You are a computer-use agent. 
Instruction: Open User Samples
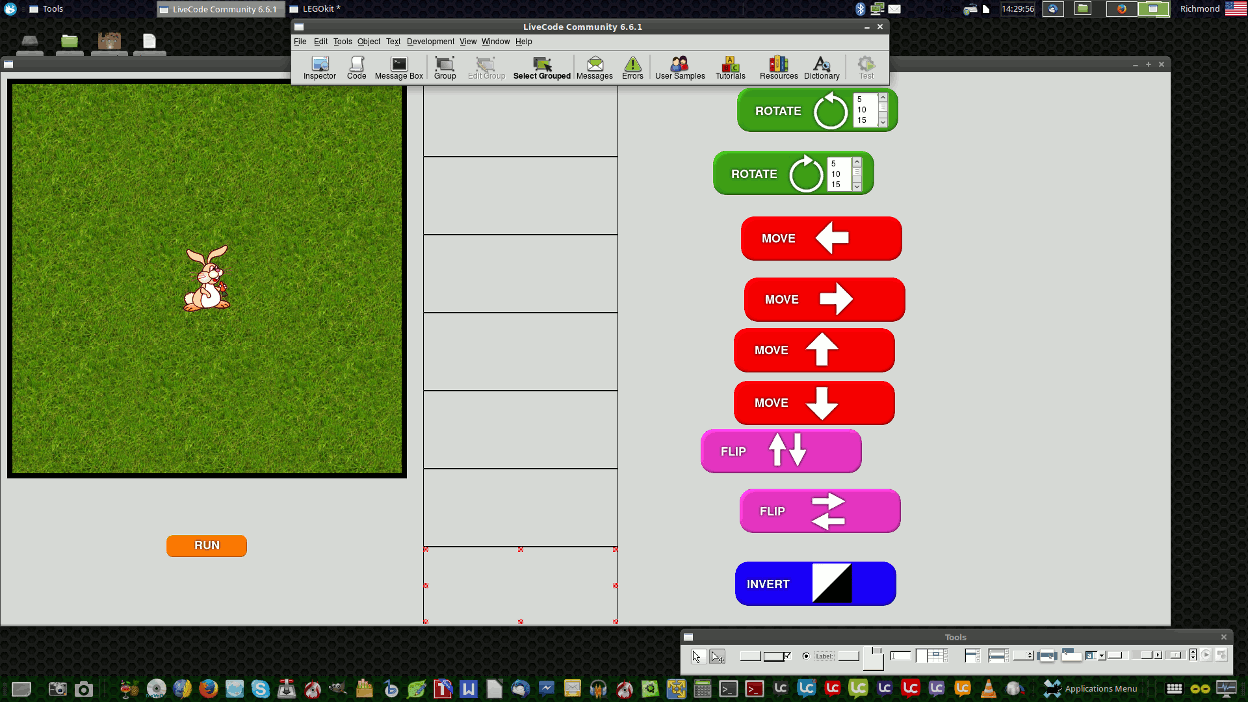coord(680,68)
